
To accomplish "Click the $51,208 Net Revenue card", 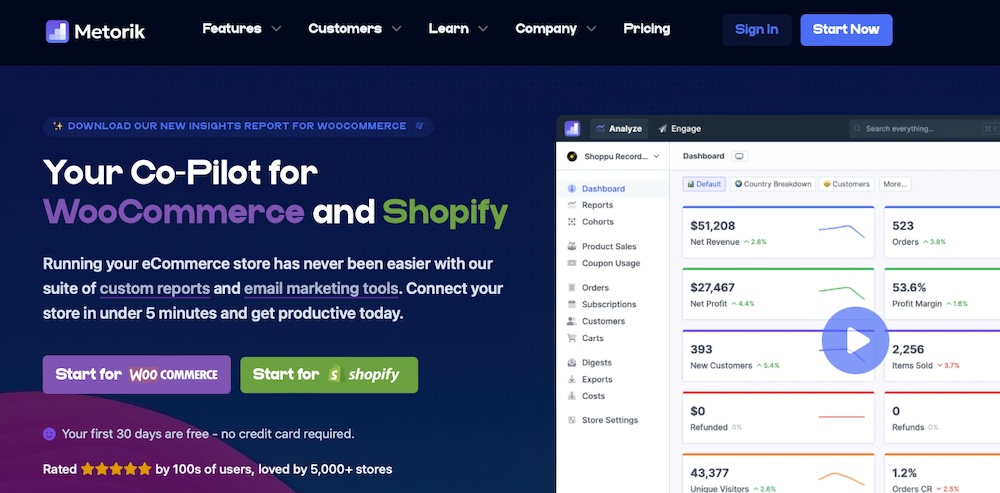I will tap(778, 232).
